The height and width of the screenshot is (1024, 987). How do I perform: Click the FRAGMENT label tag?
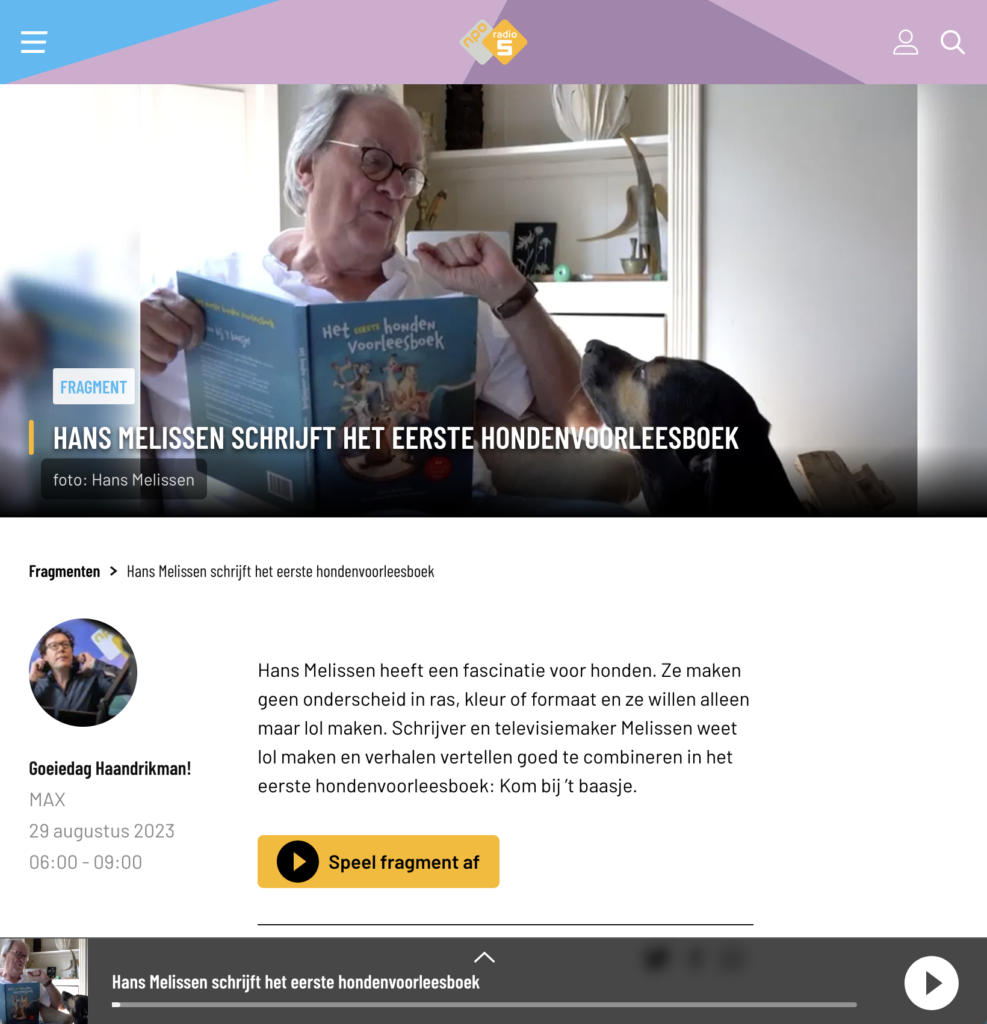[x=93, y=387]
